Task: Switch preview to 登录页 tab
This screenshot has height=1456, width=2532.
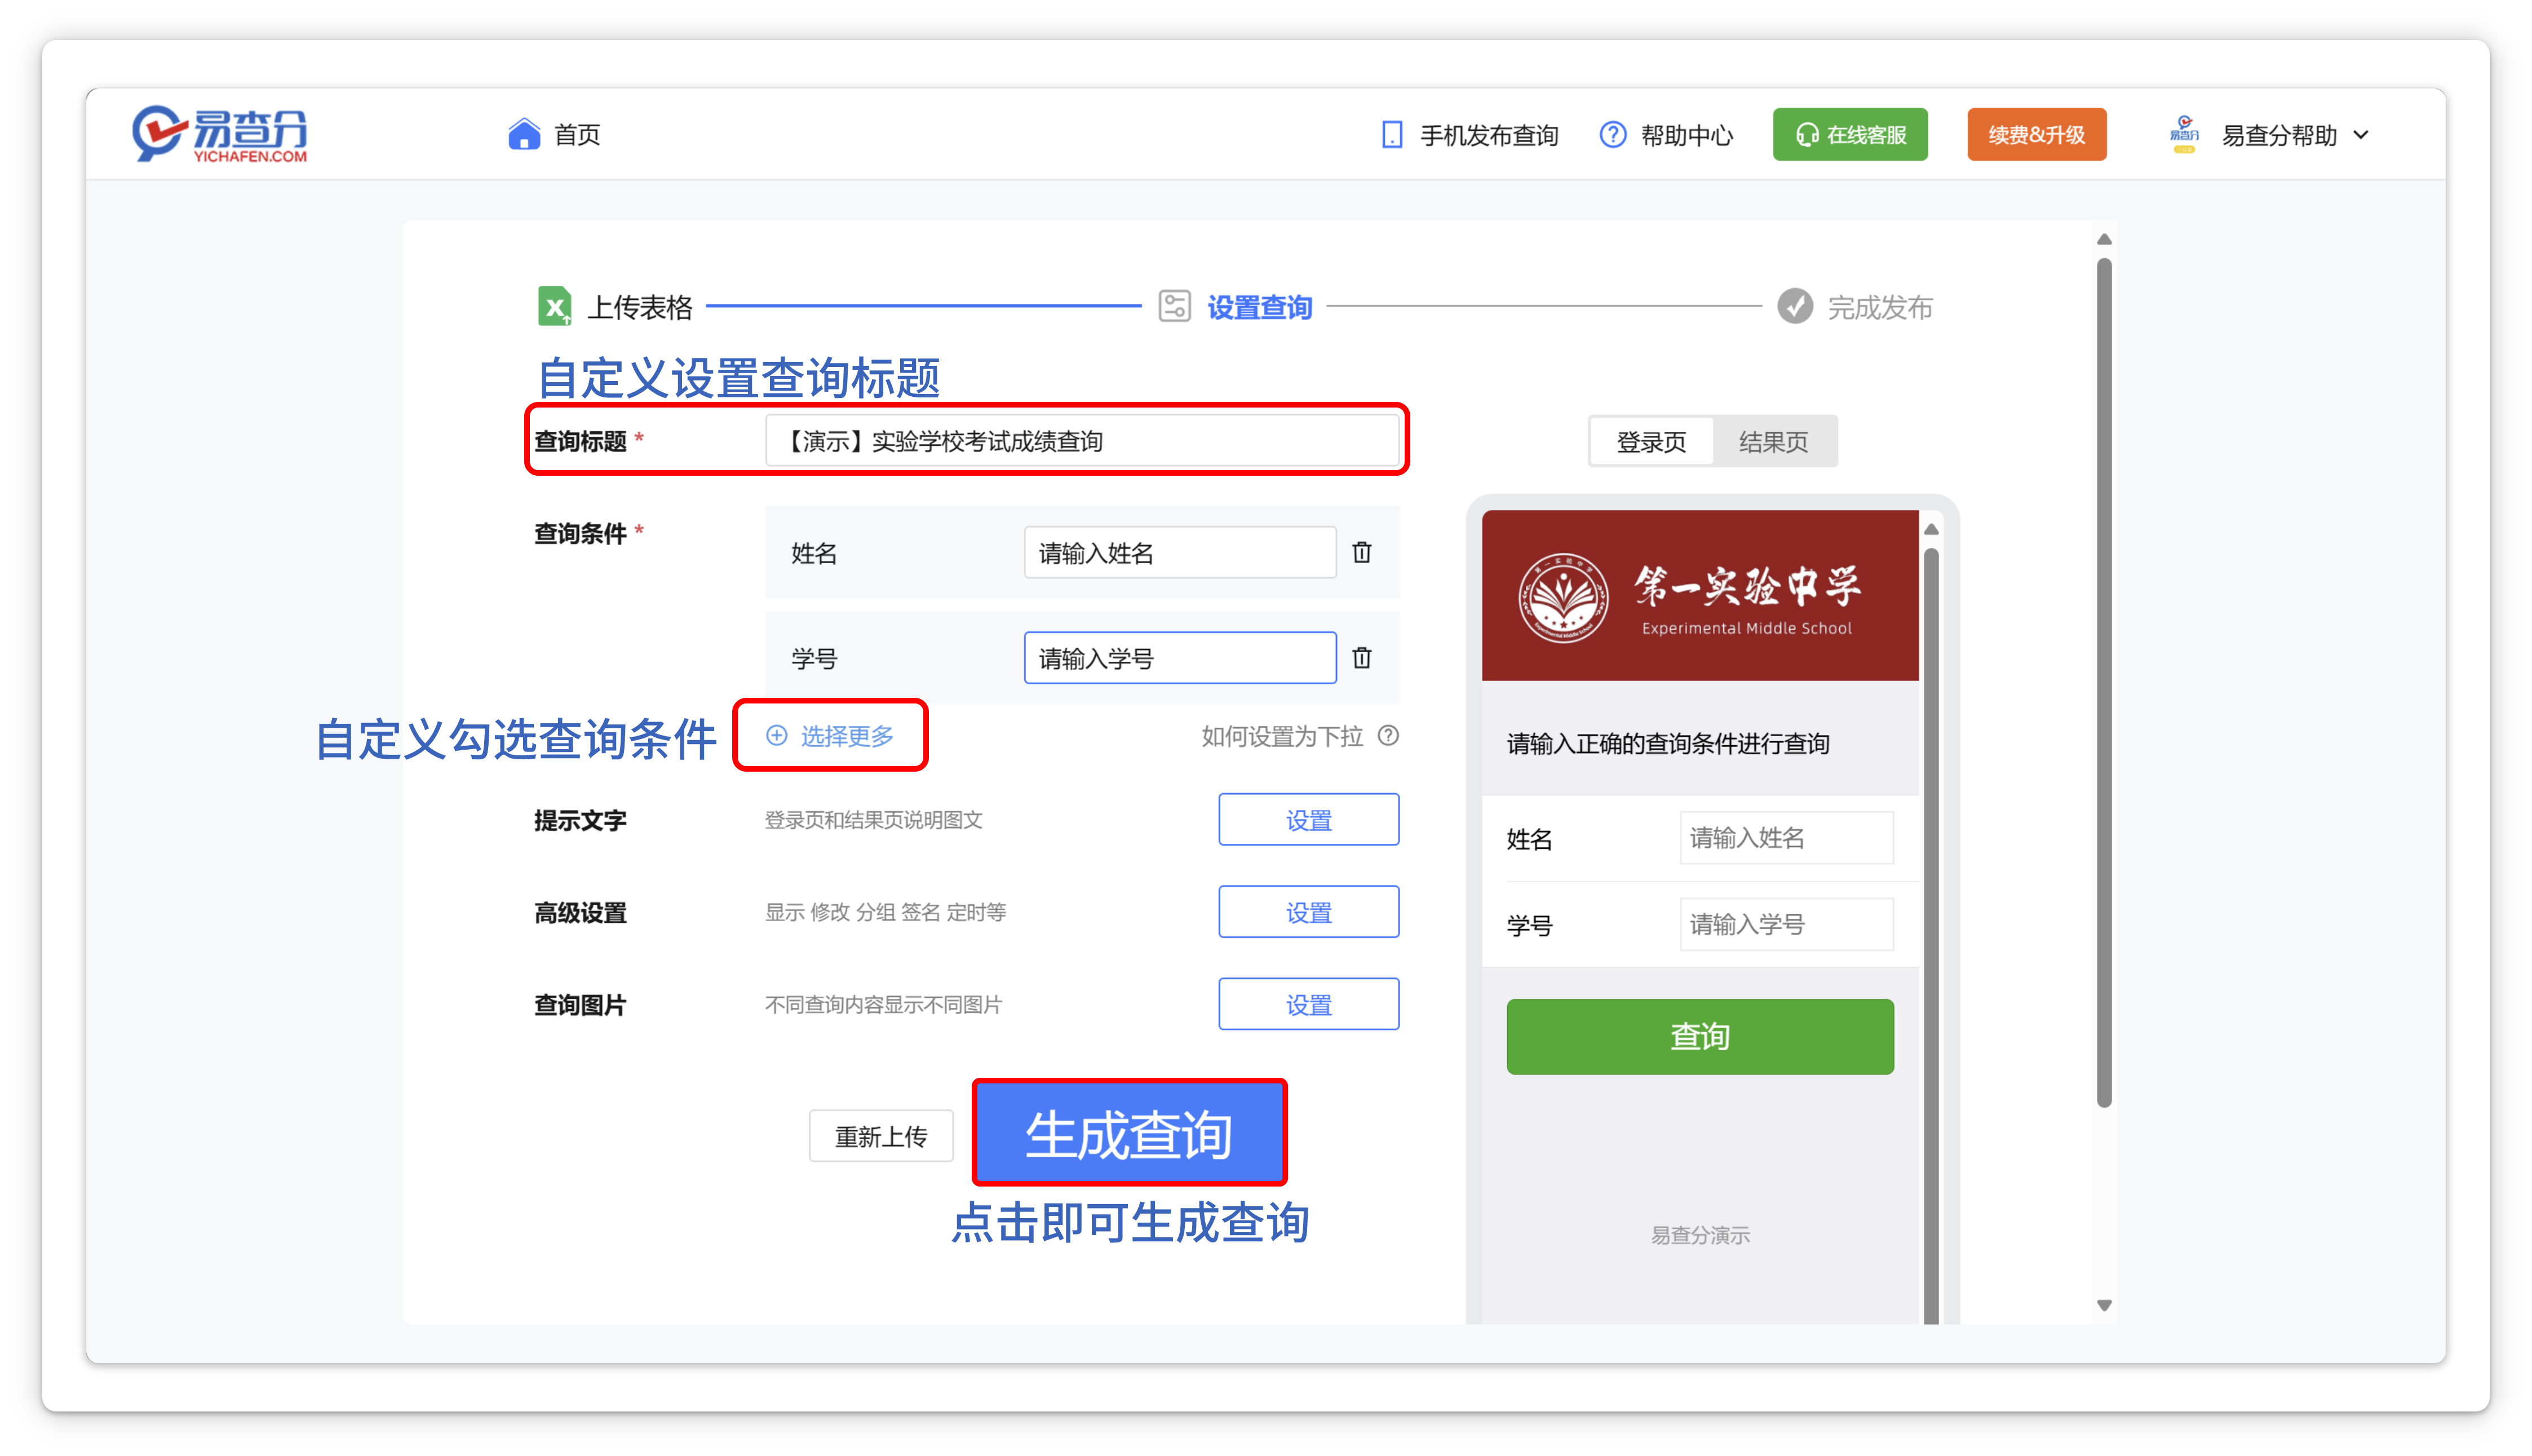Action: click(x=1651, y=441)
